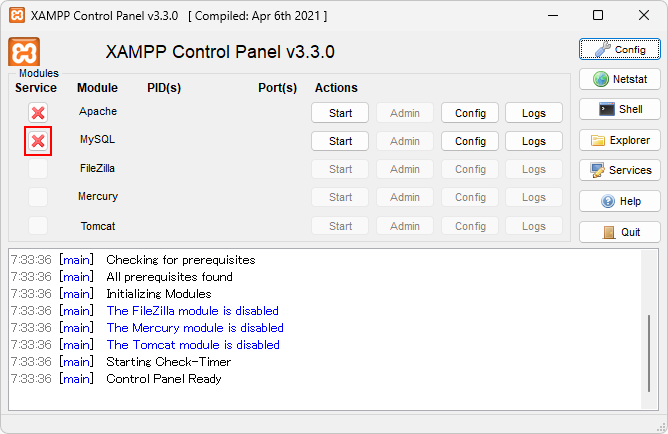The width and height of the screenshot is (668, 434).
Task: Start the MySQL module
Action: tap(340, 141)
